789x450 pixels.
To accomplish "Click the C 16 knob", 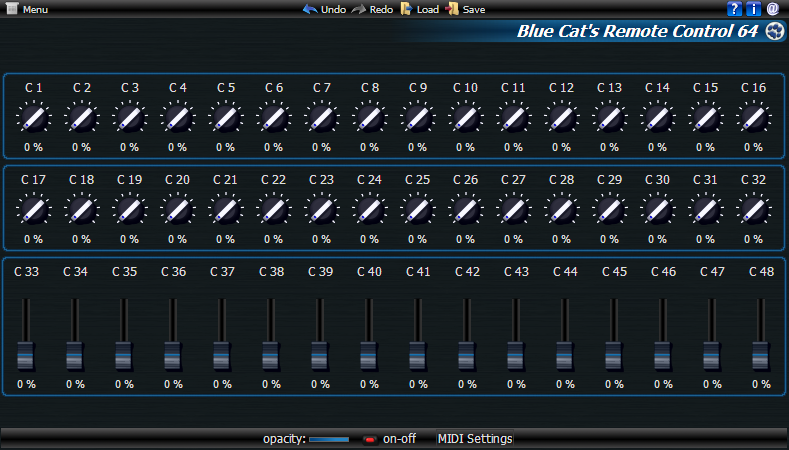I will click(753, 120).
